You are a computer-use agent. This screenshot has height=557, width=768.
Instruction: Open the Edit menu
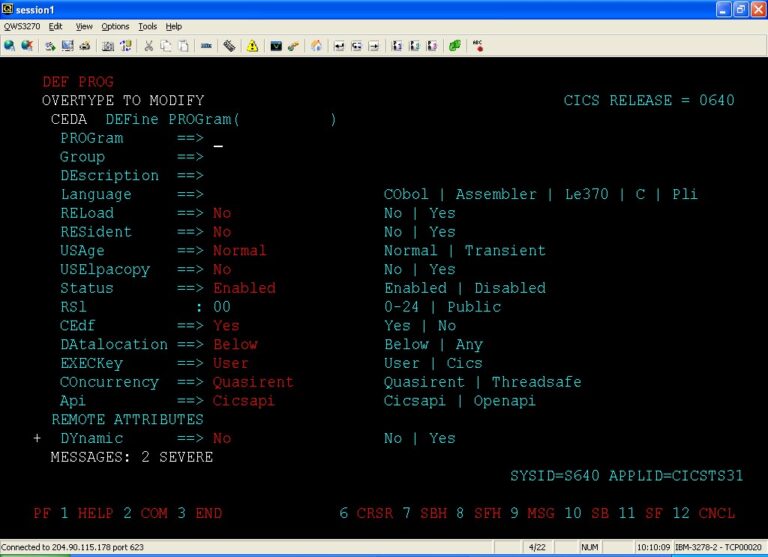[55, 26]
